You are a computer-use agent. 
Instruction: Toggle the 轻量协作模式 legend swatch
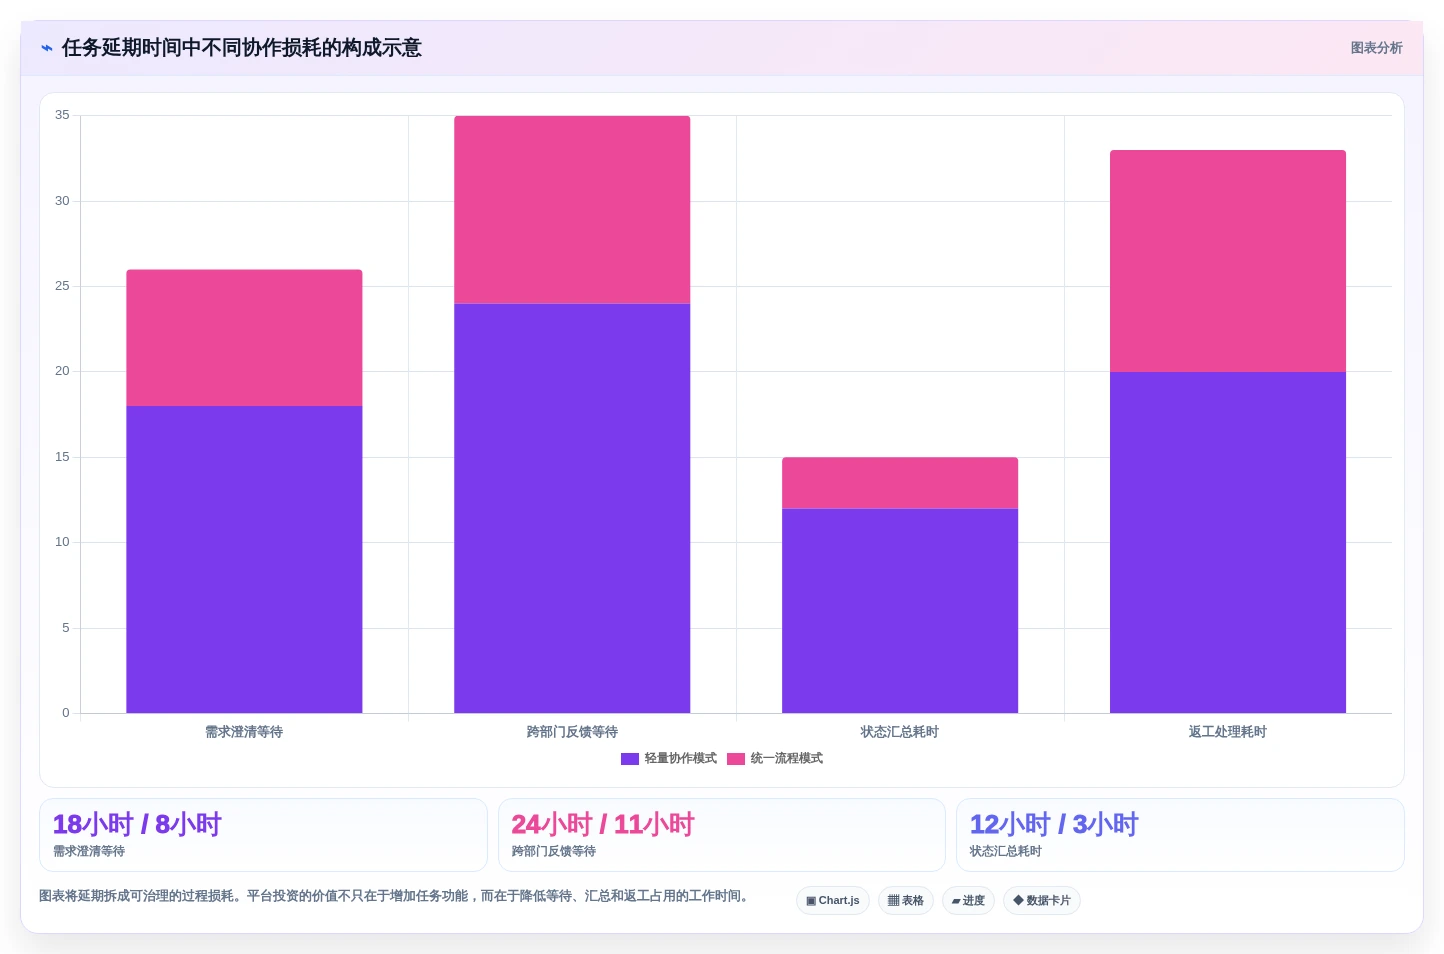(x=629, y=759)
